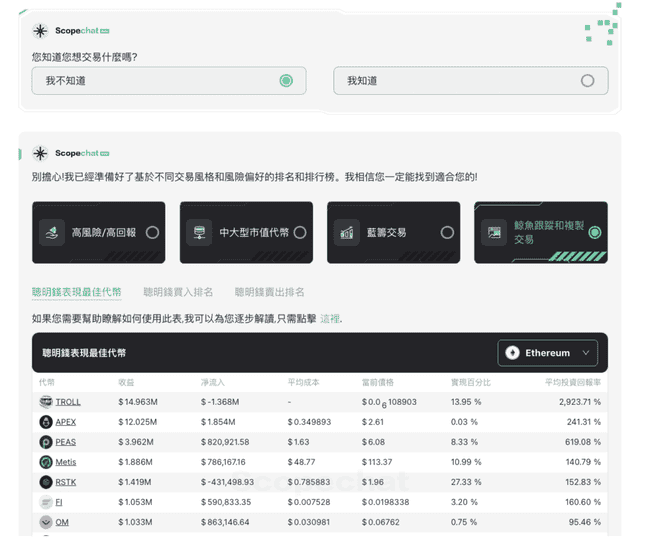This screenshot has height=538, width=650.
Task: Click the 這裡 help link
Action: point(330,319)
